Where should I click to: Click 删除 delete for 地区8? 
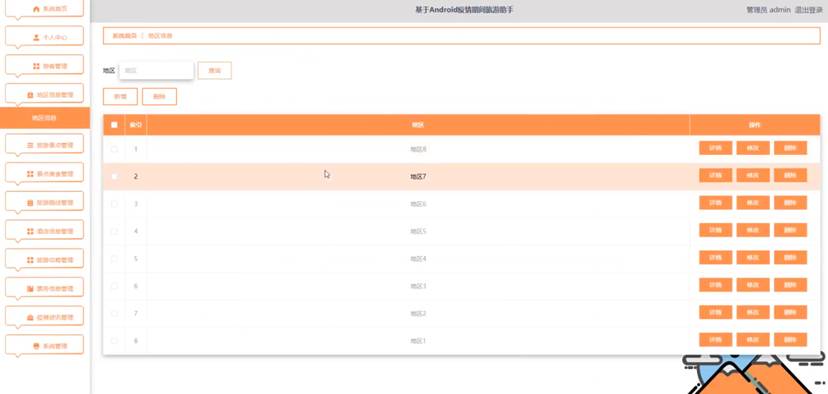coord(791,148)
